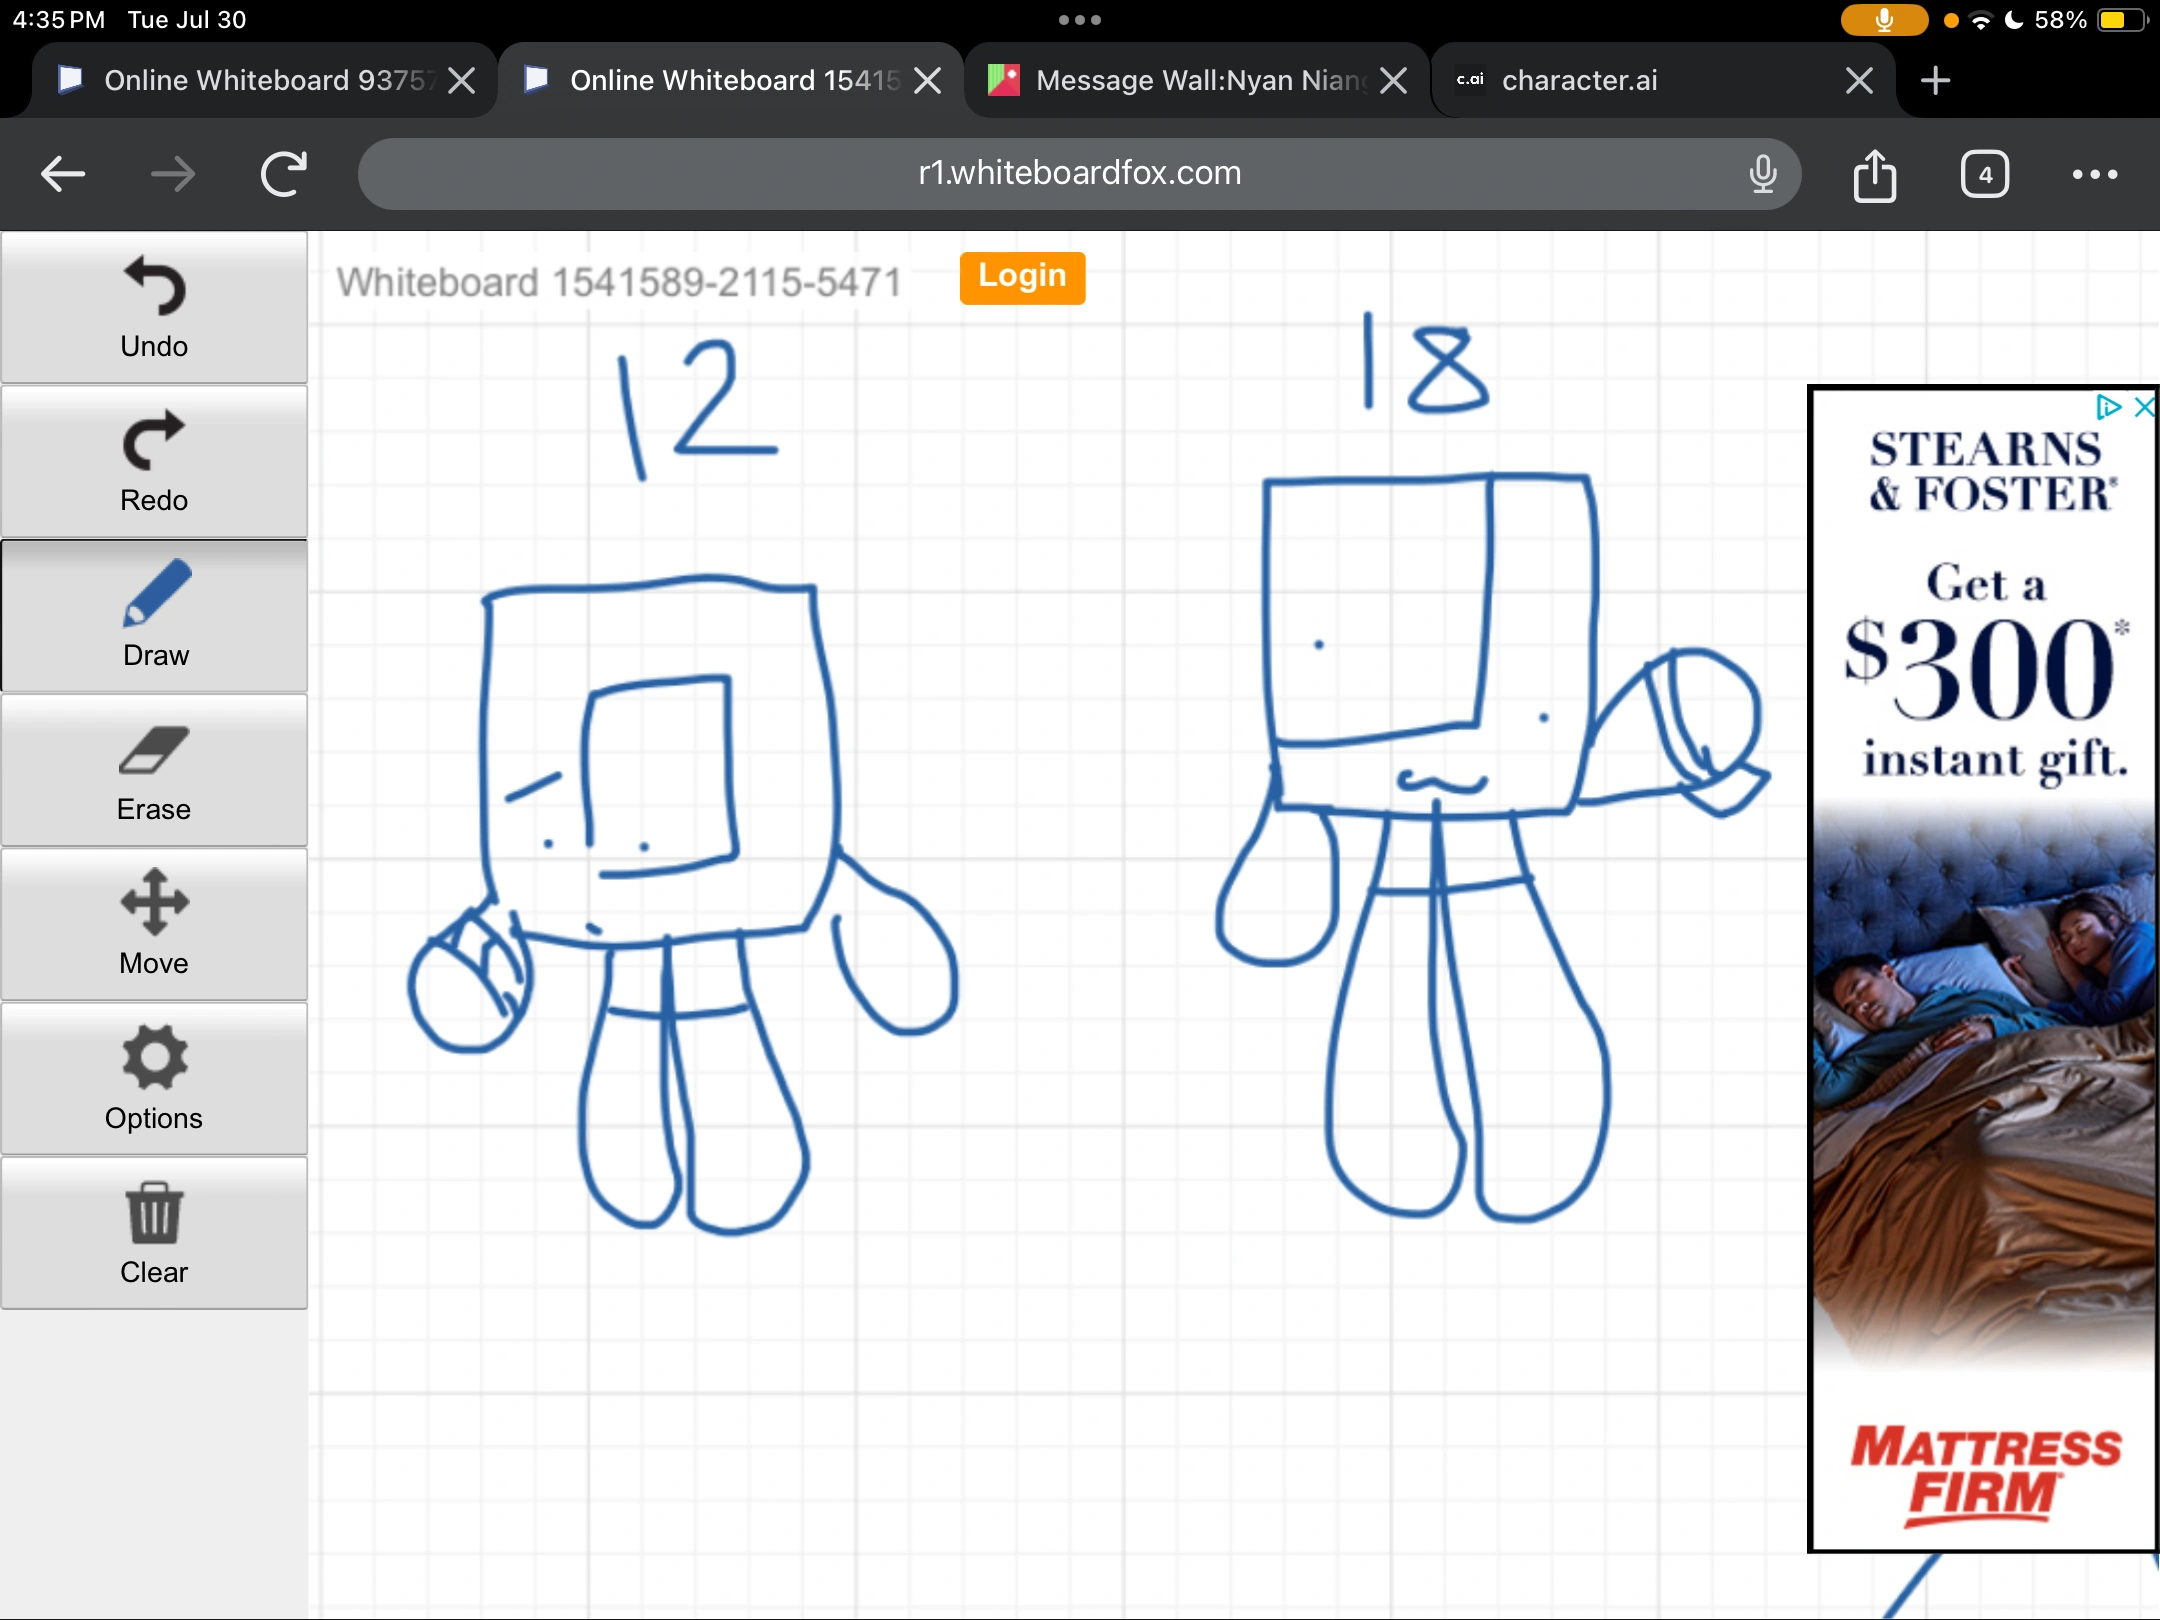Switch to Message Wall:Nyan tab
The image size is (2160, 1620).
1180,80
